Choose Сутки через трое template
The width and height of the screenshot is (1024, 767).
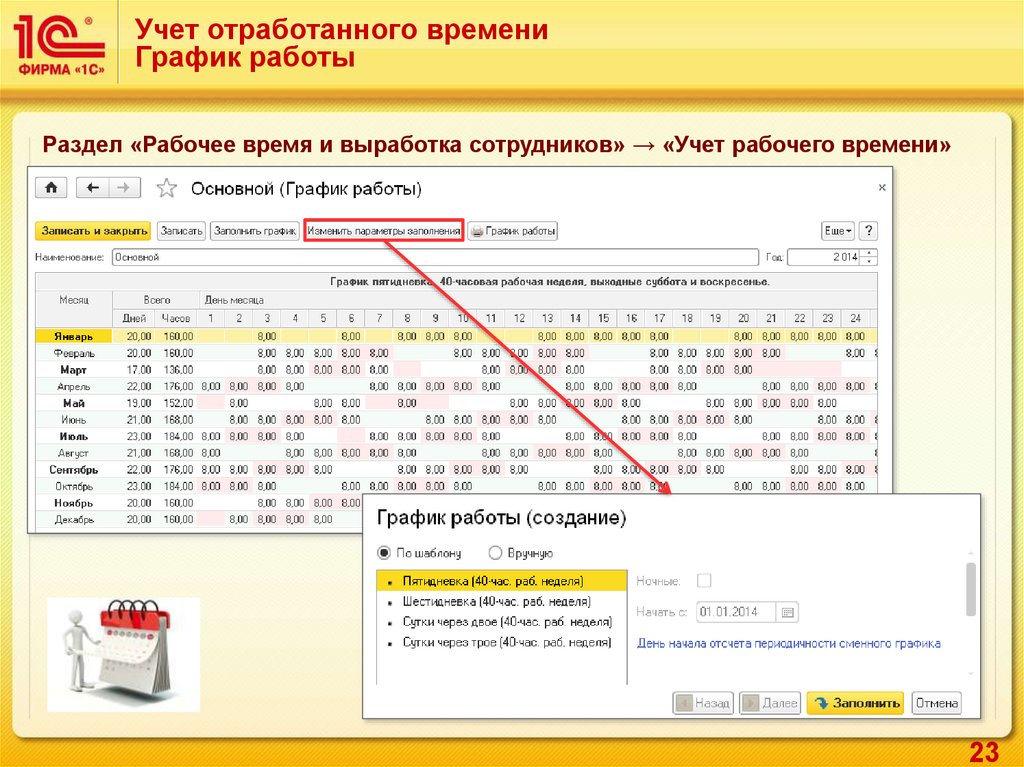coord(502,642)
